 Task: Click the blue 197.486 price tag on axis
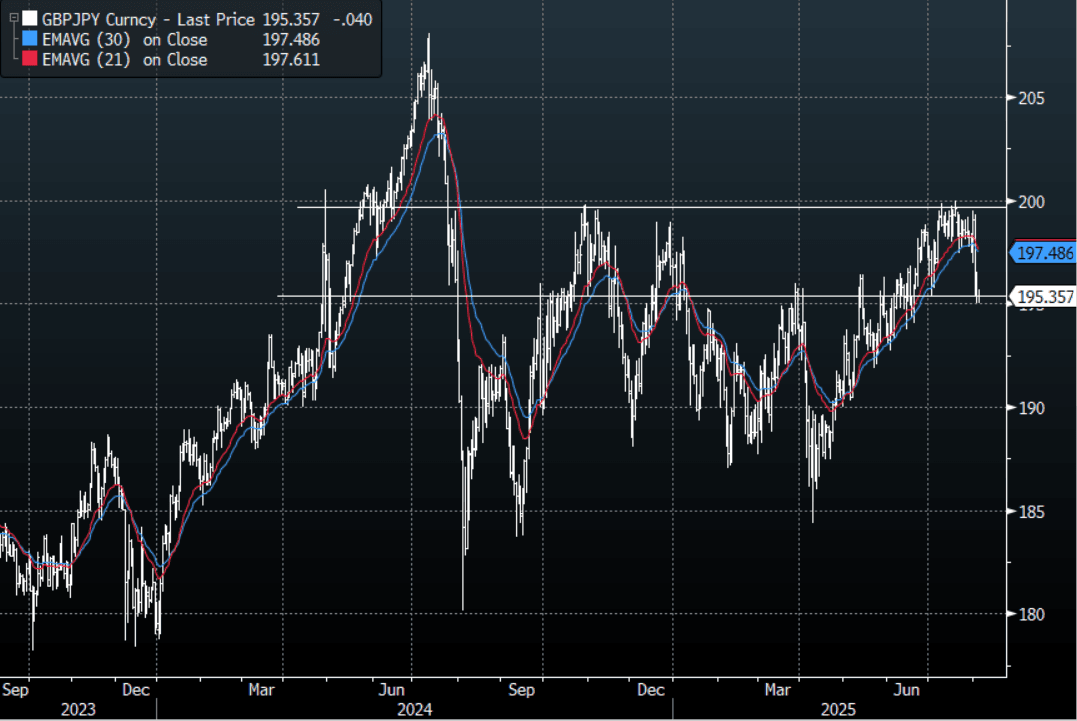[x=1045, y=252]
